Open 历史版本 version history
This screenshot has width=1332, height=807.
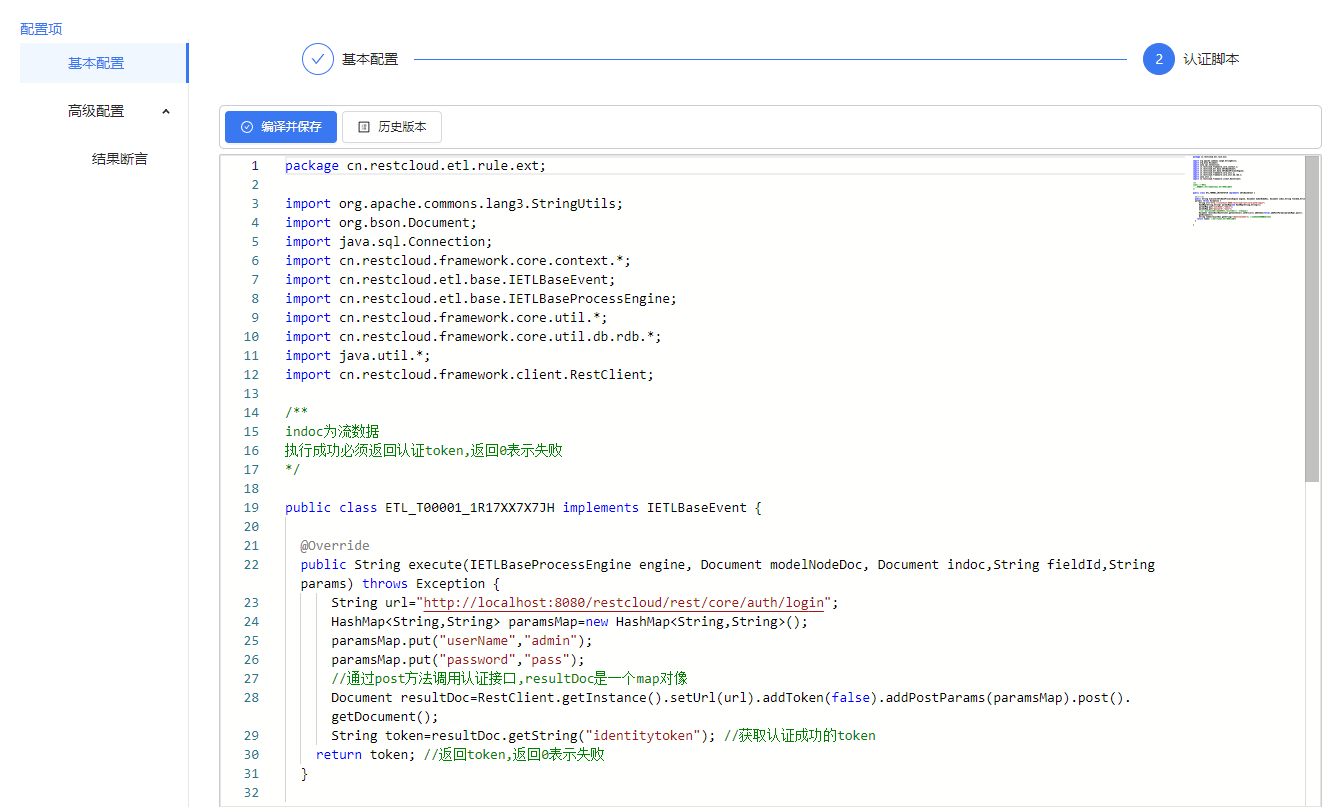(x=392, y=127)
